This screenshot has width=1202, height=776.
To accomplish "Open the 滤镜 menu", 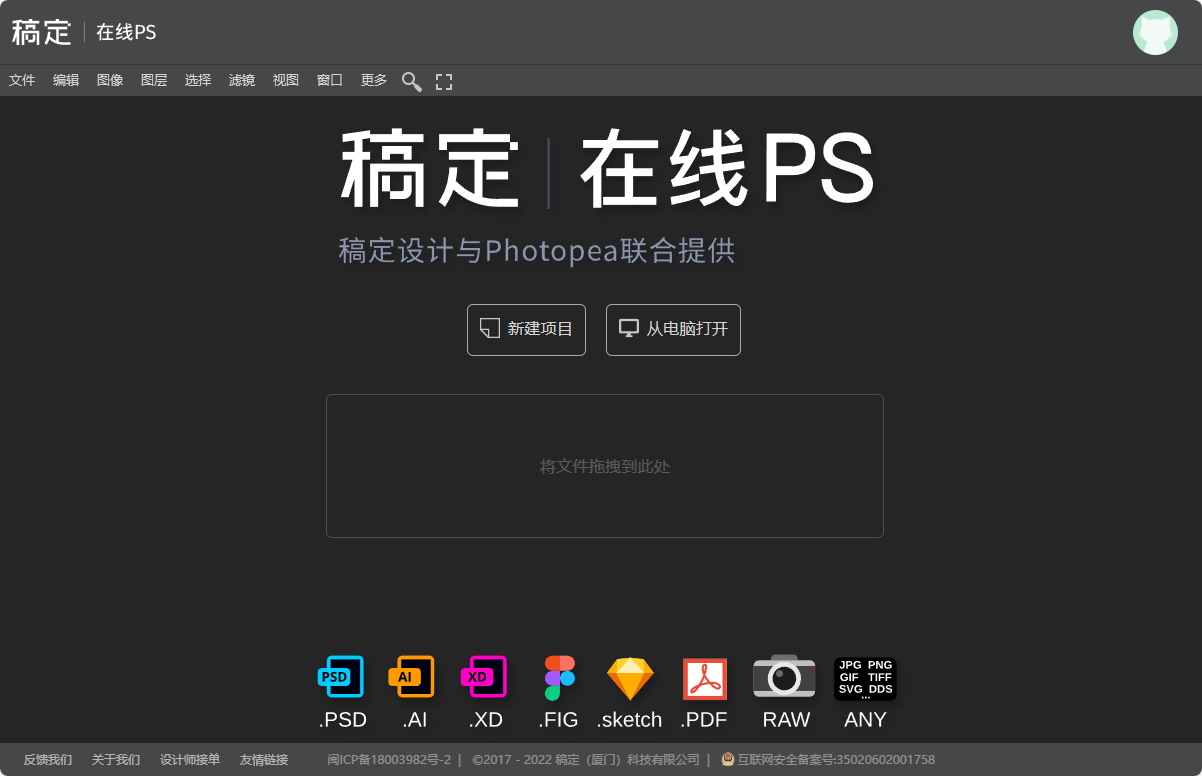I will coord(241,80).
